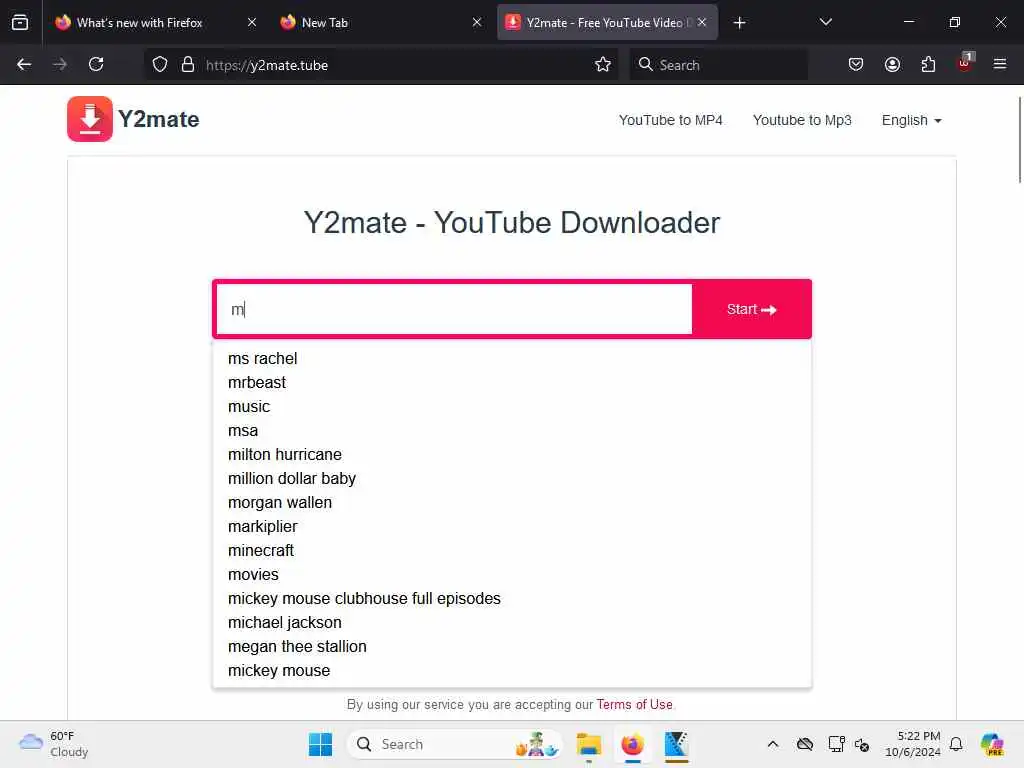Reload the current page
The height and width of the screenshot is (768, 1024).
pos(96,64)
